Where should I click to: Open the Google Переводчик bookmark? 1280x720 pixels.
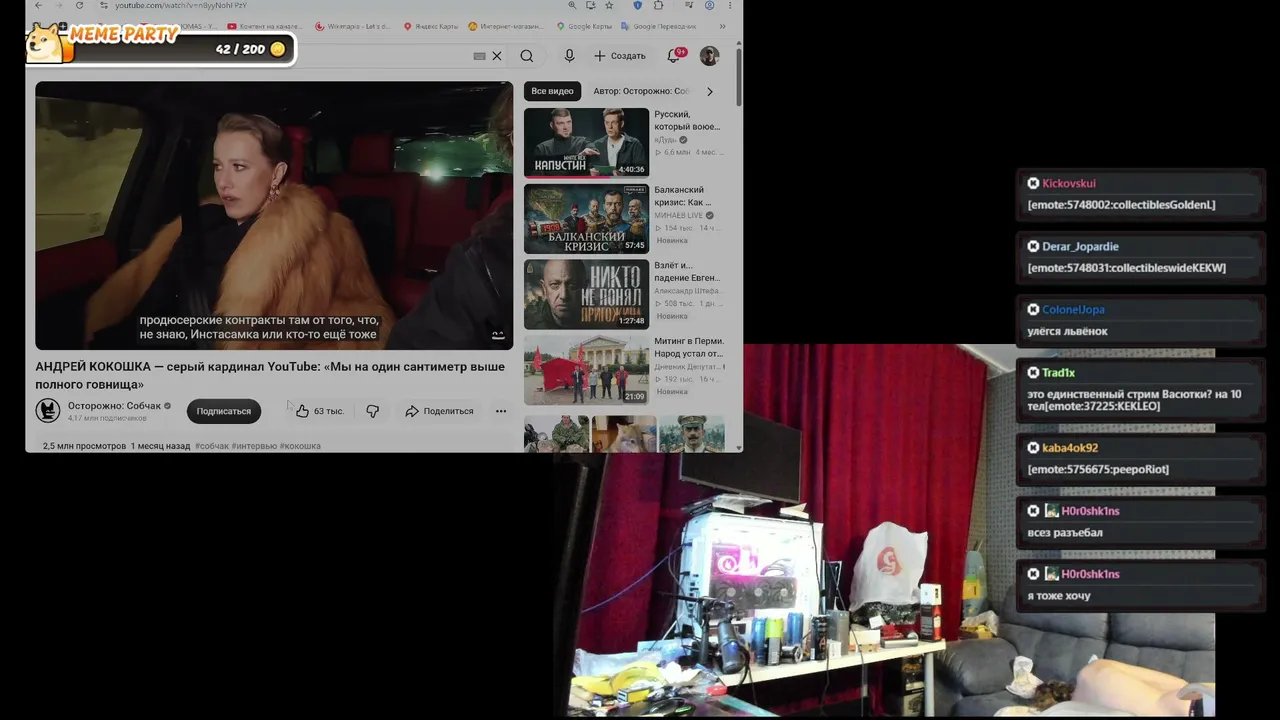pos(659,26)
